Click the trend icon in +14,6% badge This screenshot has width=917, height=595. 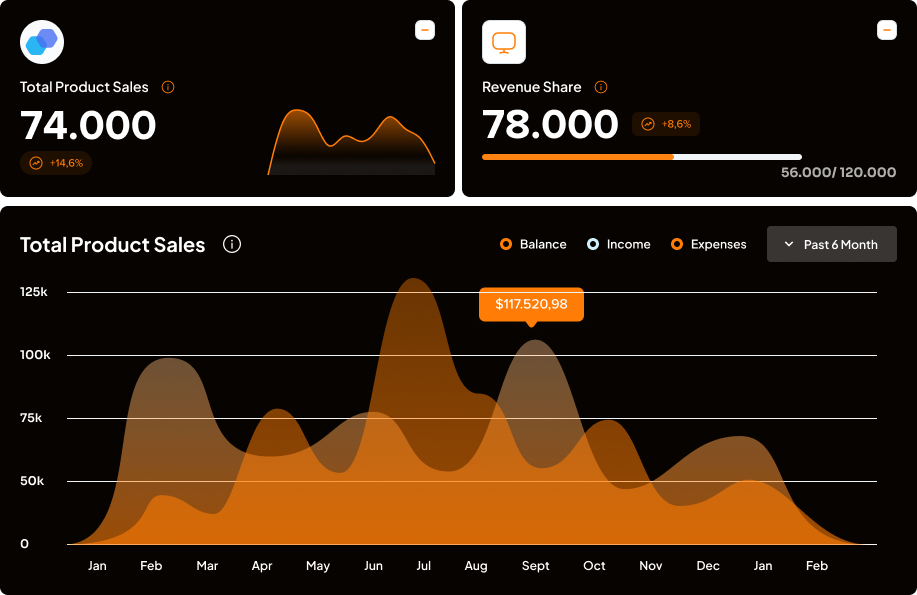[x=36, y=163]
